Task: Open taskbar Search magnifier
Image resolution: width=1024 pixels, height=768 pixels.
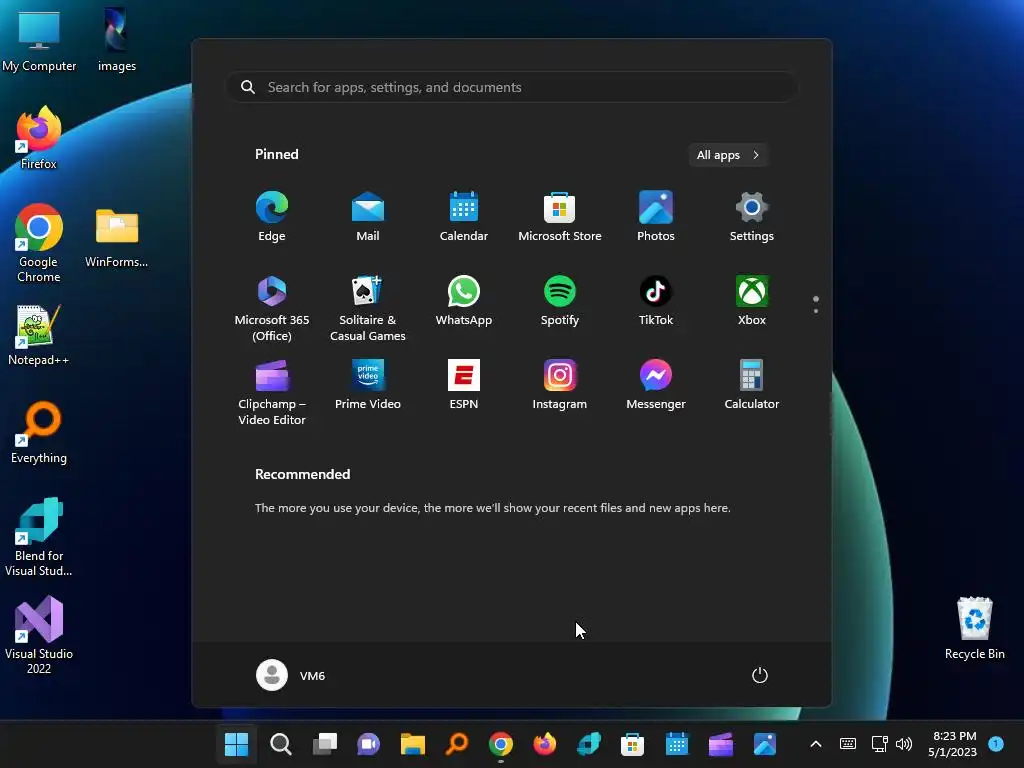Action: (x=281, y=744)
